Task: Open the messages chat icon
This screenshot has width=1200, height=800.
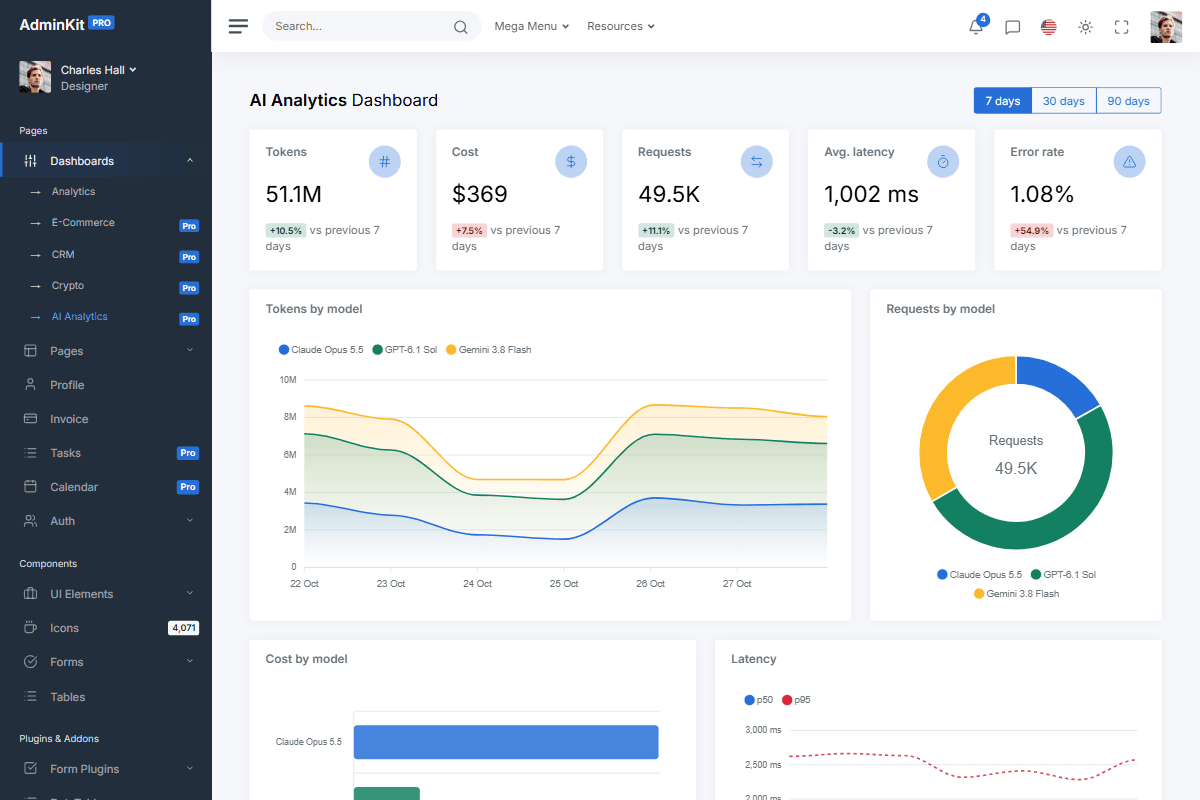Action: pyautogui.click(x=1012, y=27)
